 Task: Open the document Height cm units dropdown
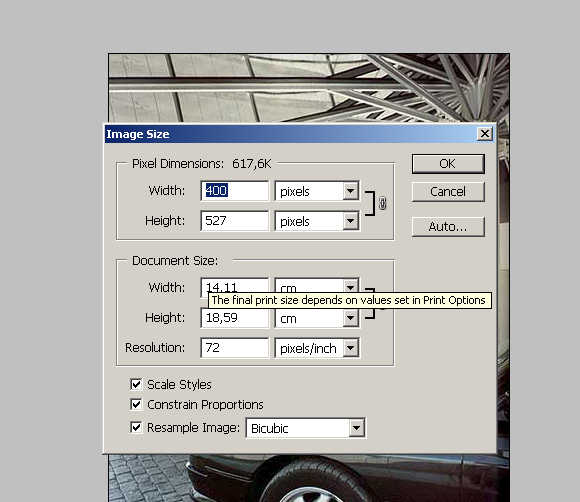(x=317, y=318)
